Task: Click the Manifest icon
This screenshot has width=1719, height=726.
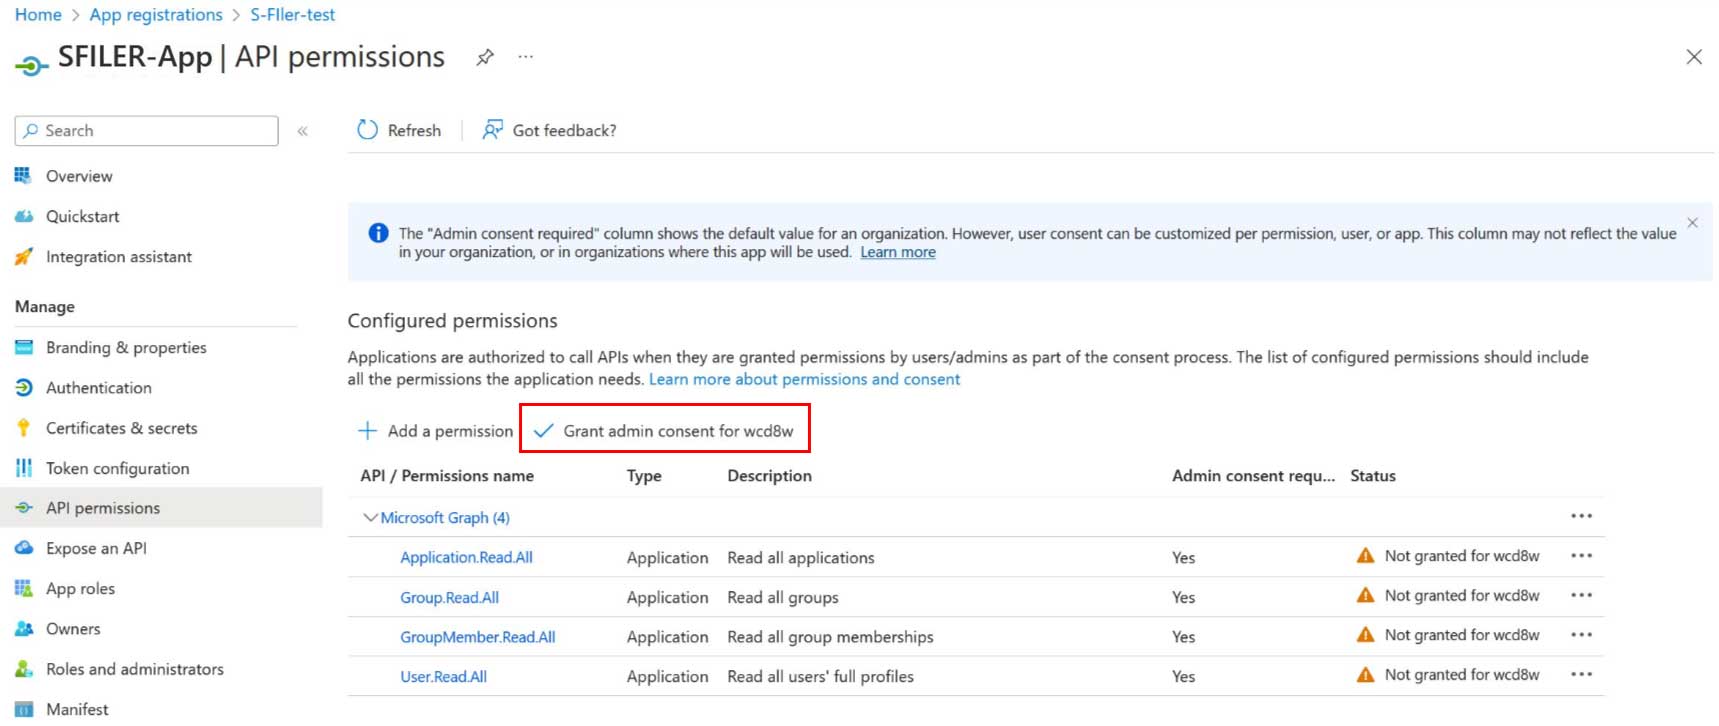Action: (x=23, y=709)
